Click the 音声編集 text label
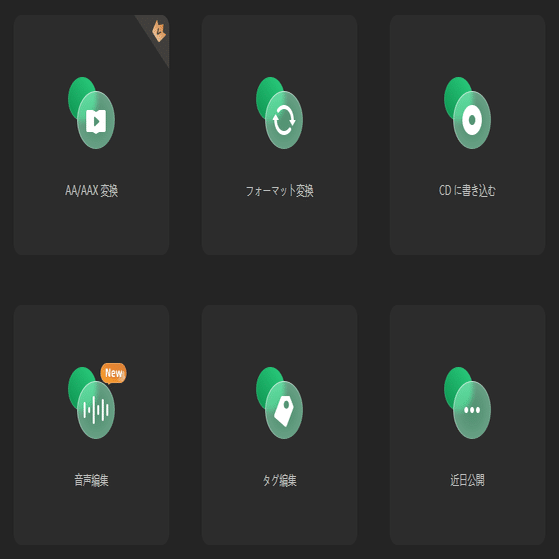This screenshot has width=559, height=559. point(92,480)
